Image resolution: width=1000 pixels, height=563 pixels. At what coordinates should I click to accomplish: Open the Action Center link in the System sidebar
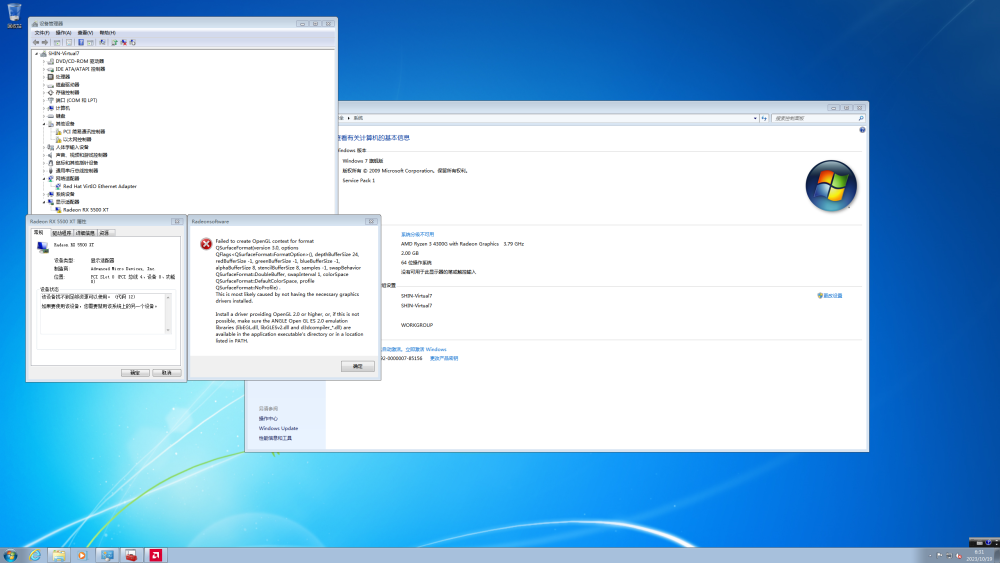268,419
